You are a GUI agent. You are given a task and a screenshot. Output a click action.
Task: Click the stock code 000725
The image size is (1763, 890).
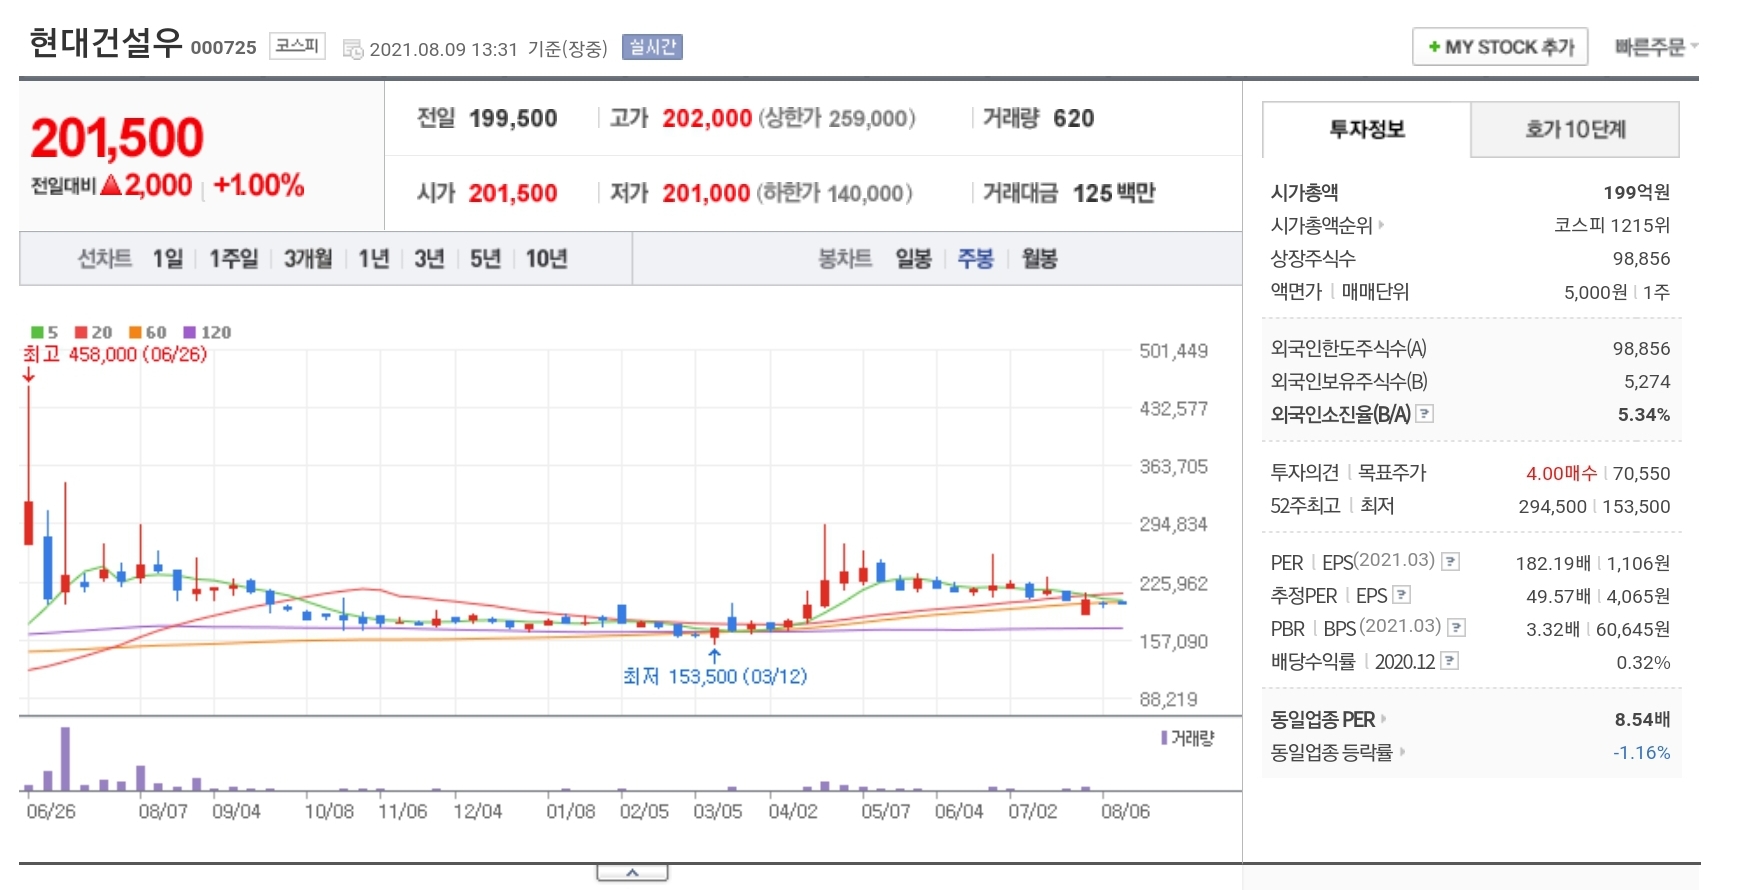[x=224, y=47]
